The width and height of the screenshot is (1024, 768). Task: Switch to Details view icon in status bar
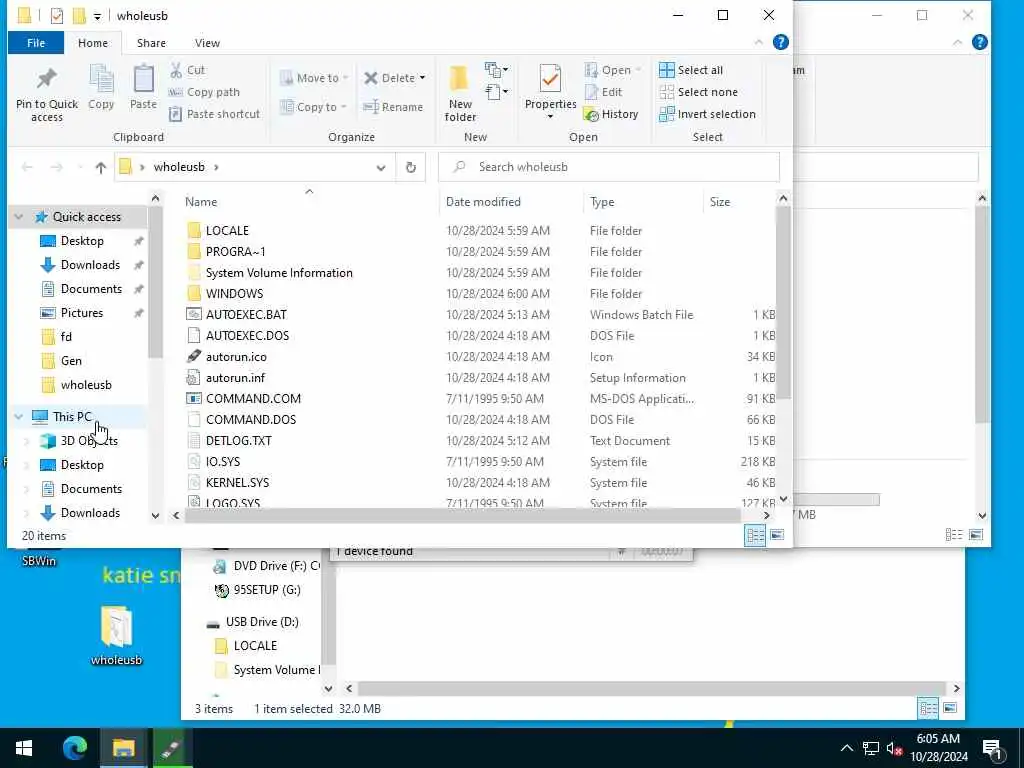click(x=755, y=536)
